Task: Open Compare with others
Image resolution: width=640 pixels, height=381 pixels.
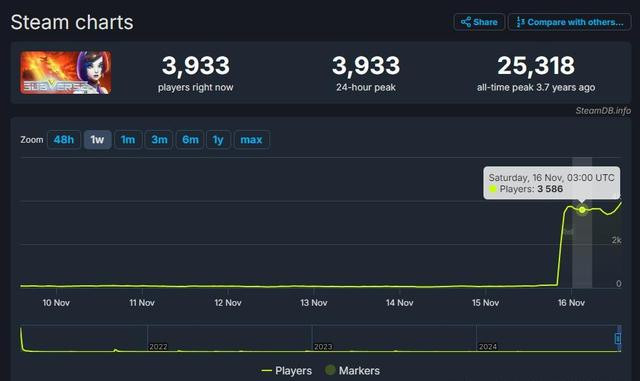Action: click(569, 22)
